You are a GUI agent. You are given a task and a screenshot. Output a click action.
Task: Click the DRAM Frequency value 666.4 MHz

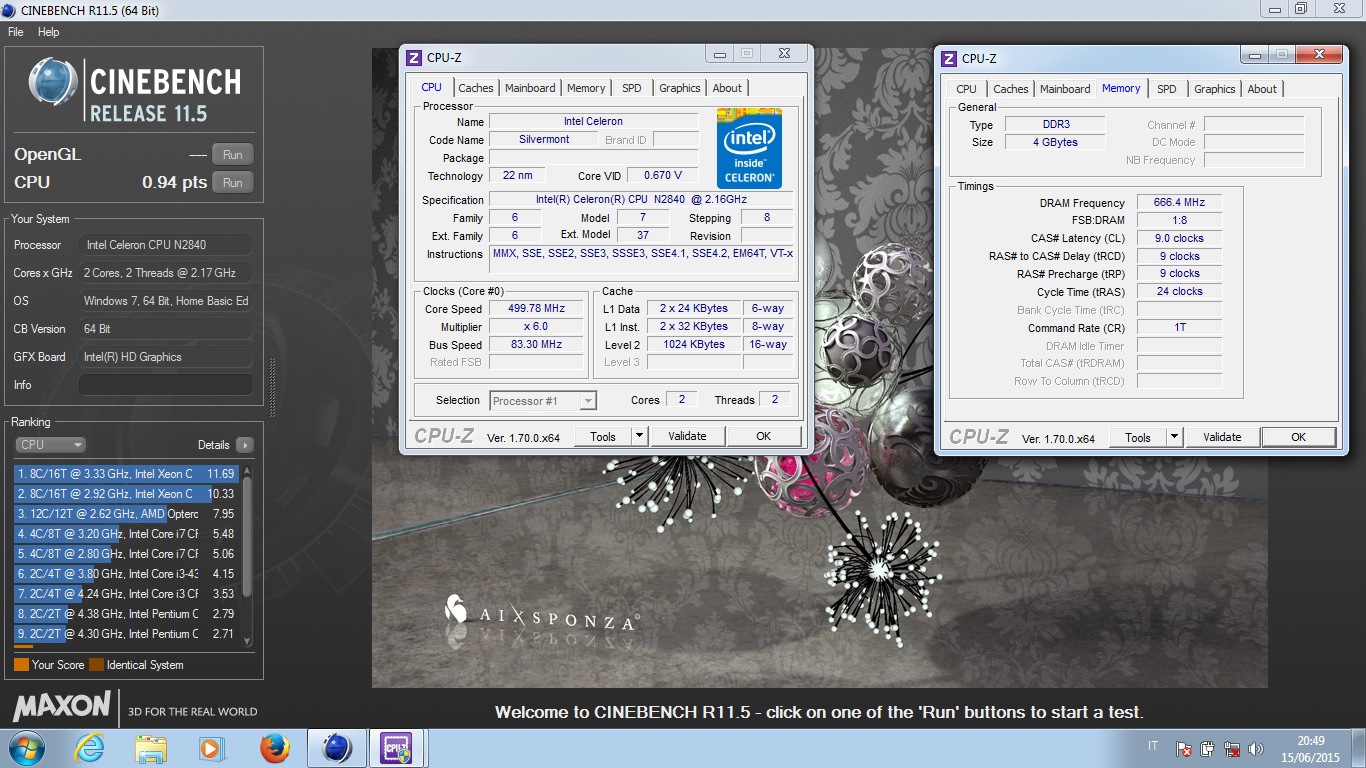click(x=1179, y=203)
